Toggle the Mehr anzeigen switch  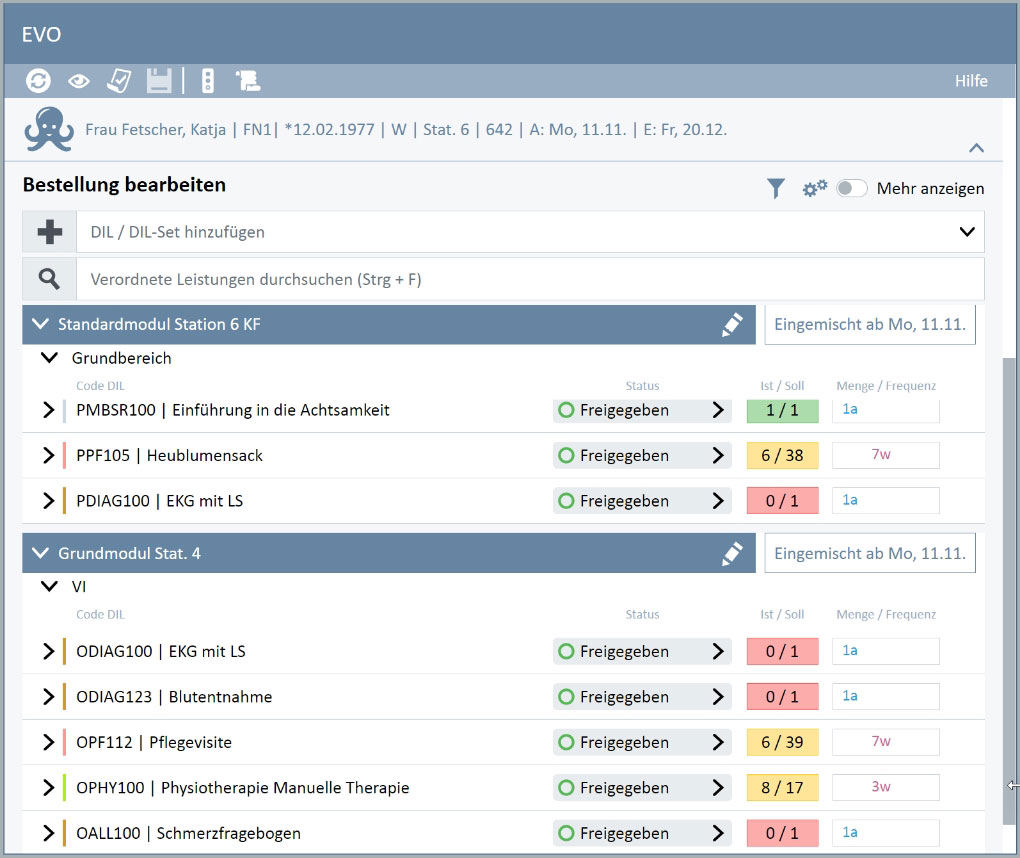(851, 188)
